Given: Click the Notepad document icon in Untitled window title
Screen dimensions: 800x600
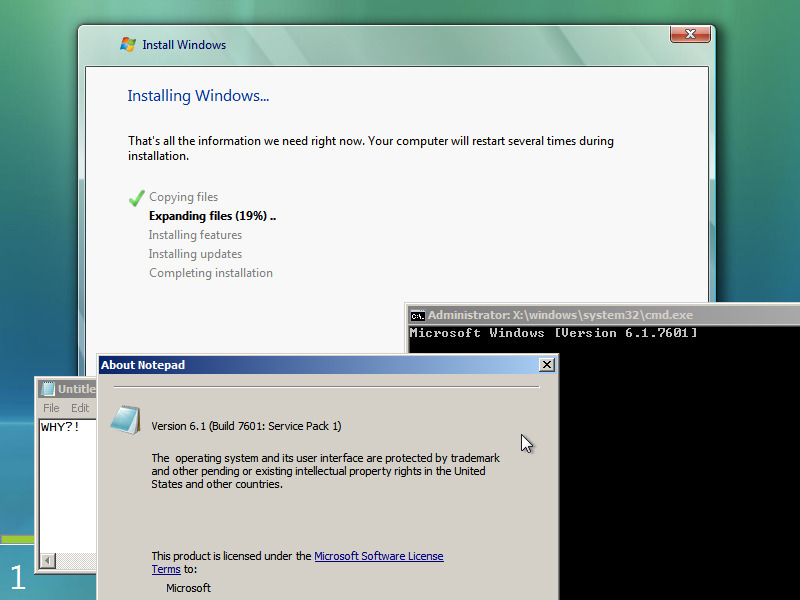Looking at the screenshot, I should tap(47, 389).
